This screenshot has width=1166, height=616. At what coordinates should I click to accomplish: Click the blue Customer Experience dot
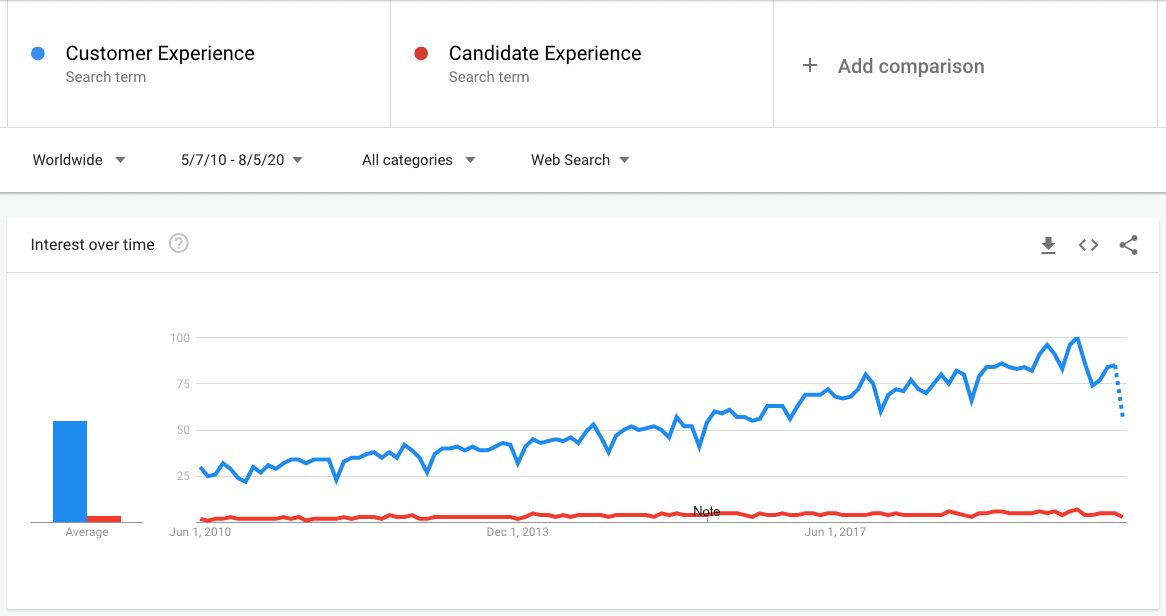[38, 53]
